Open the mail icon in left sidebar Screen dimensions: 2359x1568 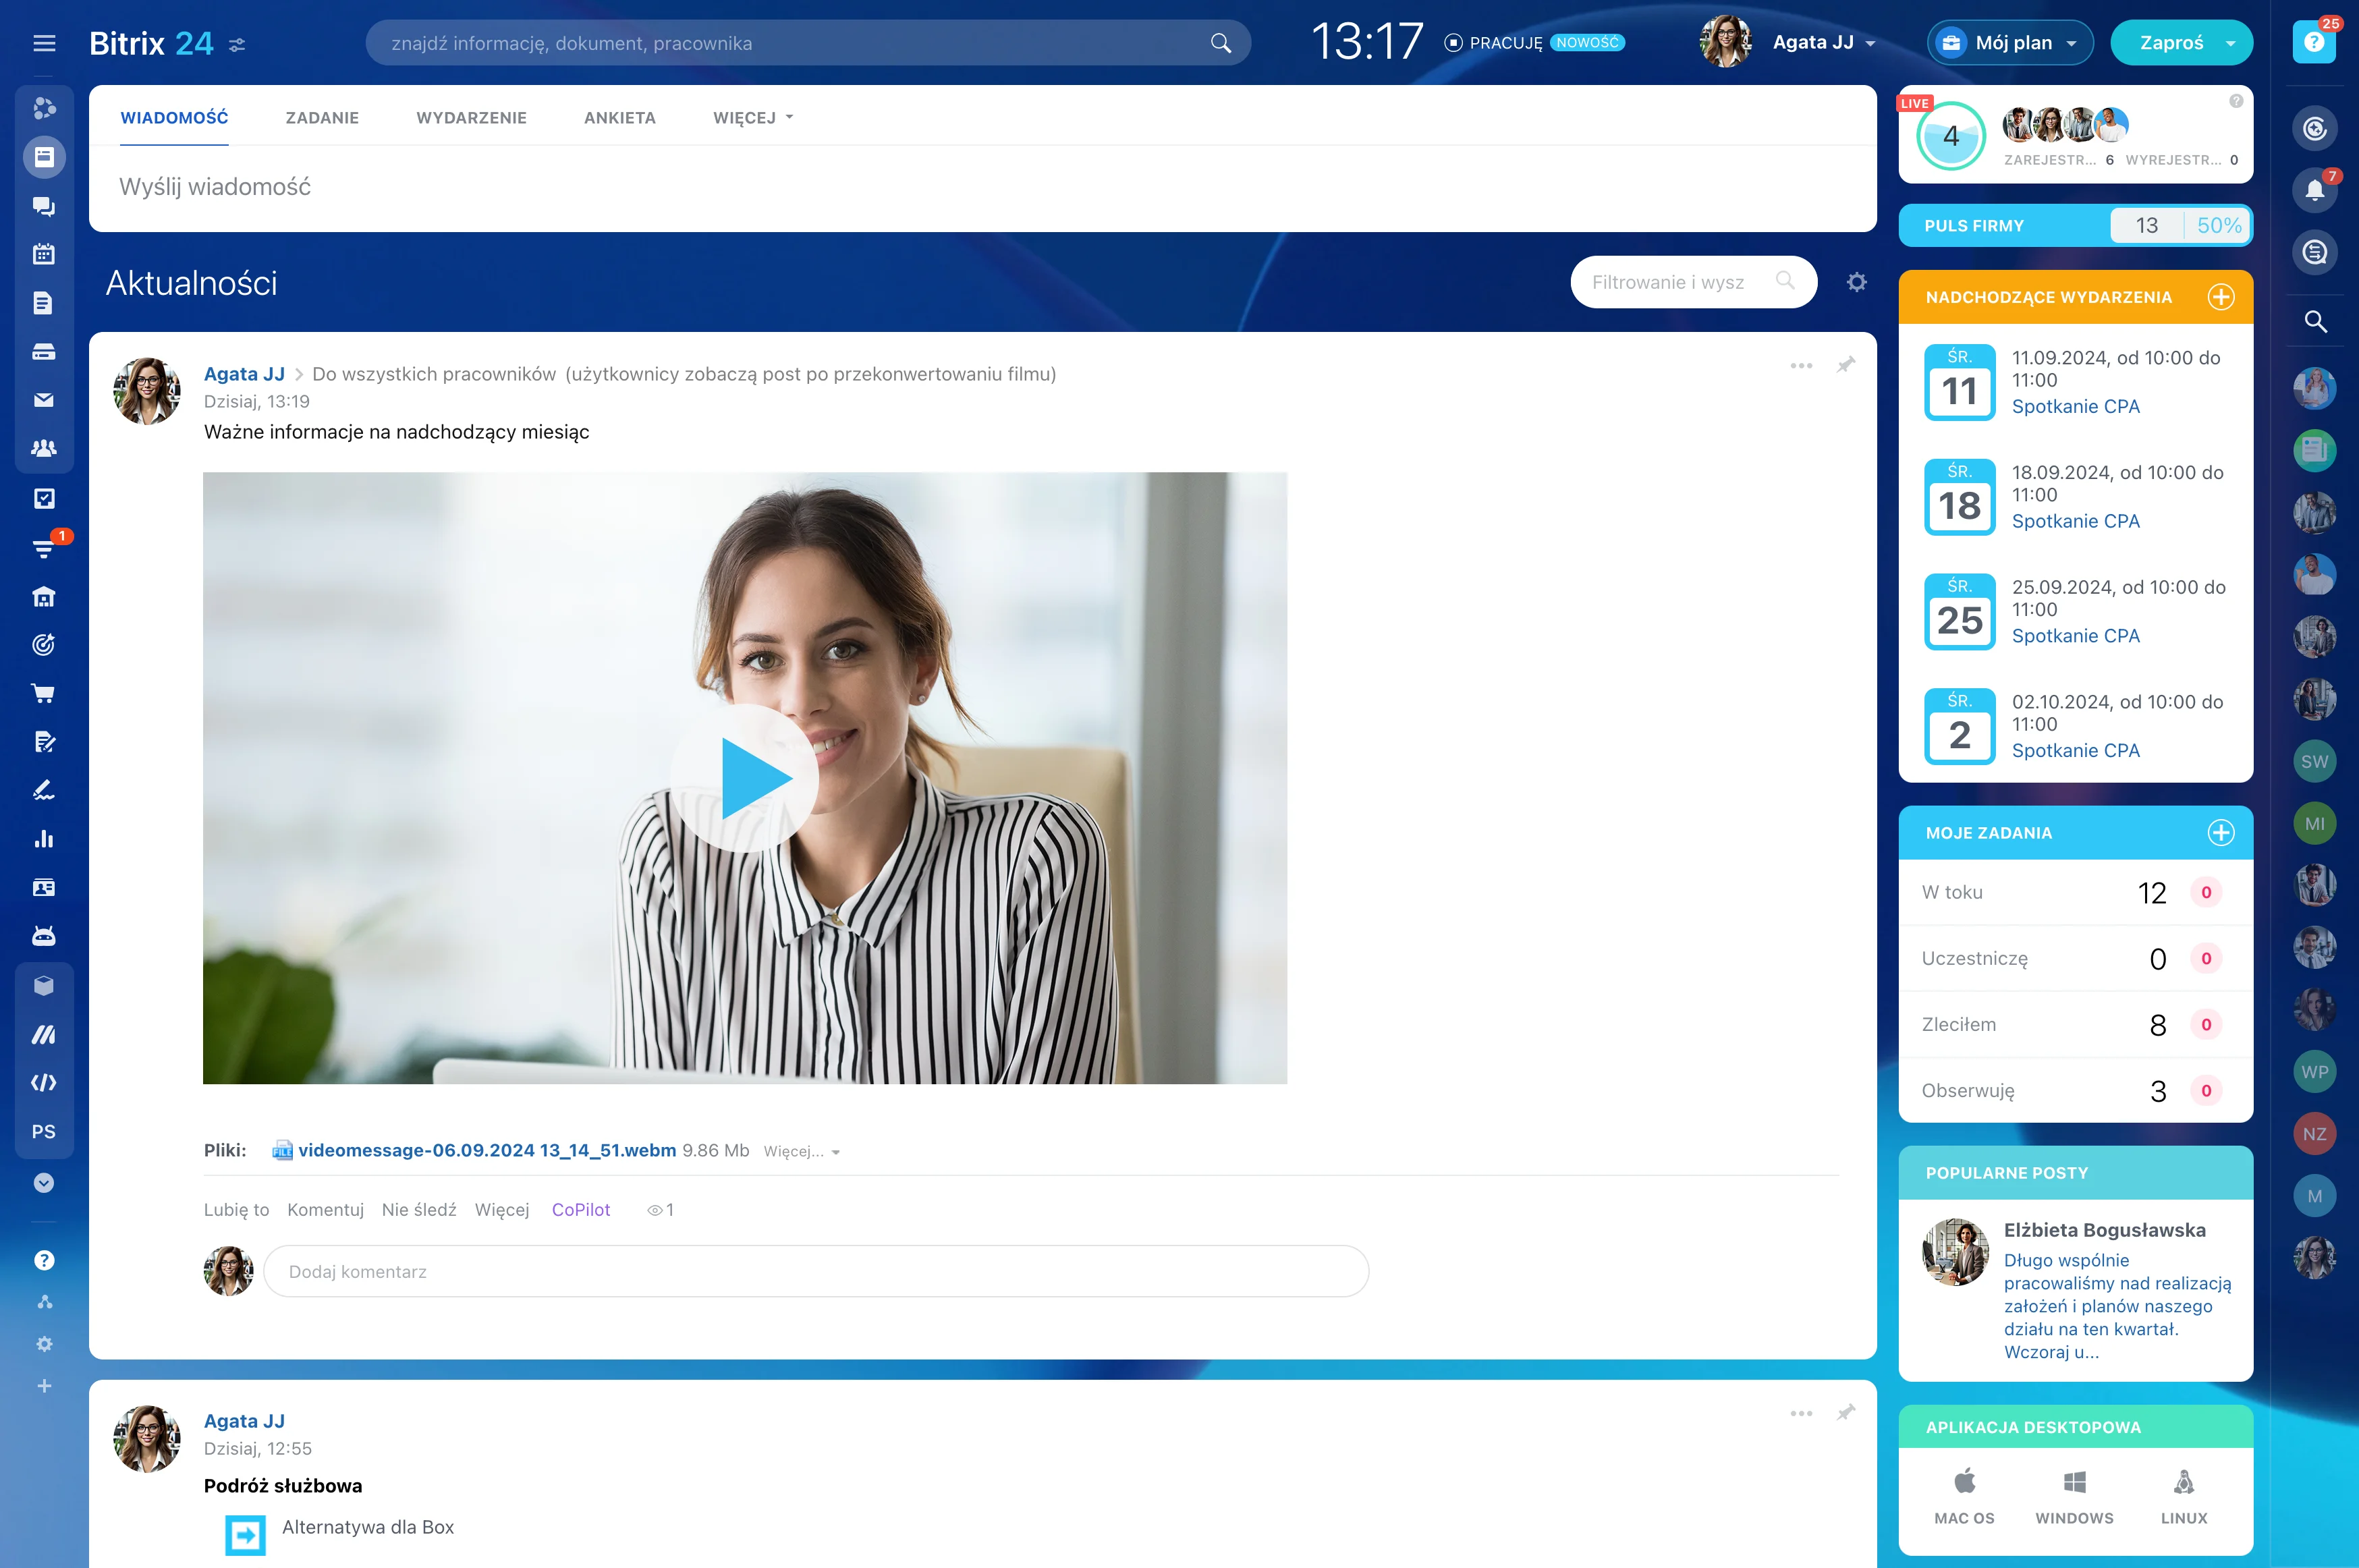click(x=43, y=400)
